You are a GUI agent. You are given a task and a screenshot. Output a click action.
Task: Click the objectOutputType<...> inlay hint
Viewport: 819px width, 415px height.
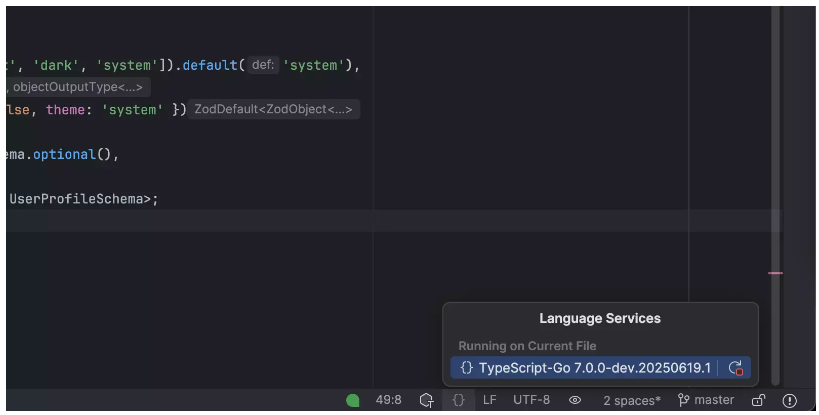pyautogui.click(x=78, y=87)
